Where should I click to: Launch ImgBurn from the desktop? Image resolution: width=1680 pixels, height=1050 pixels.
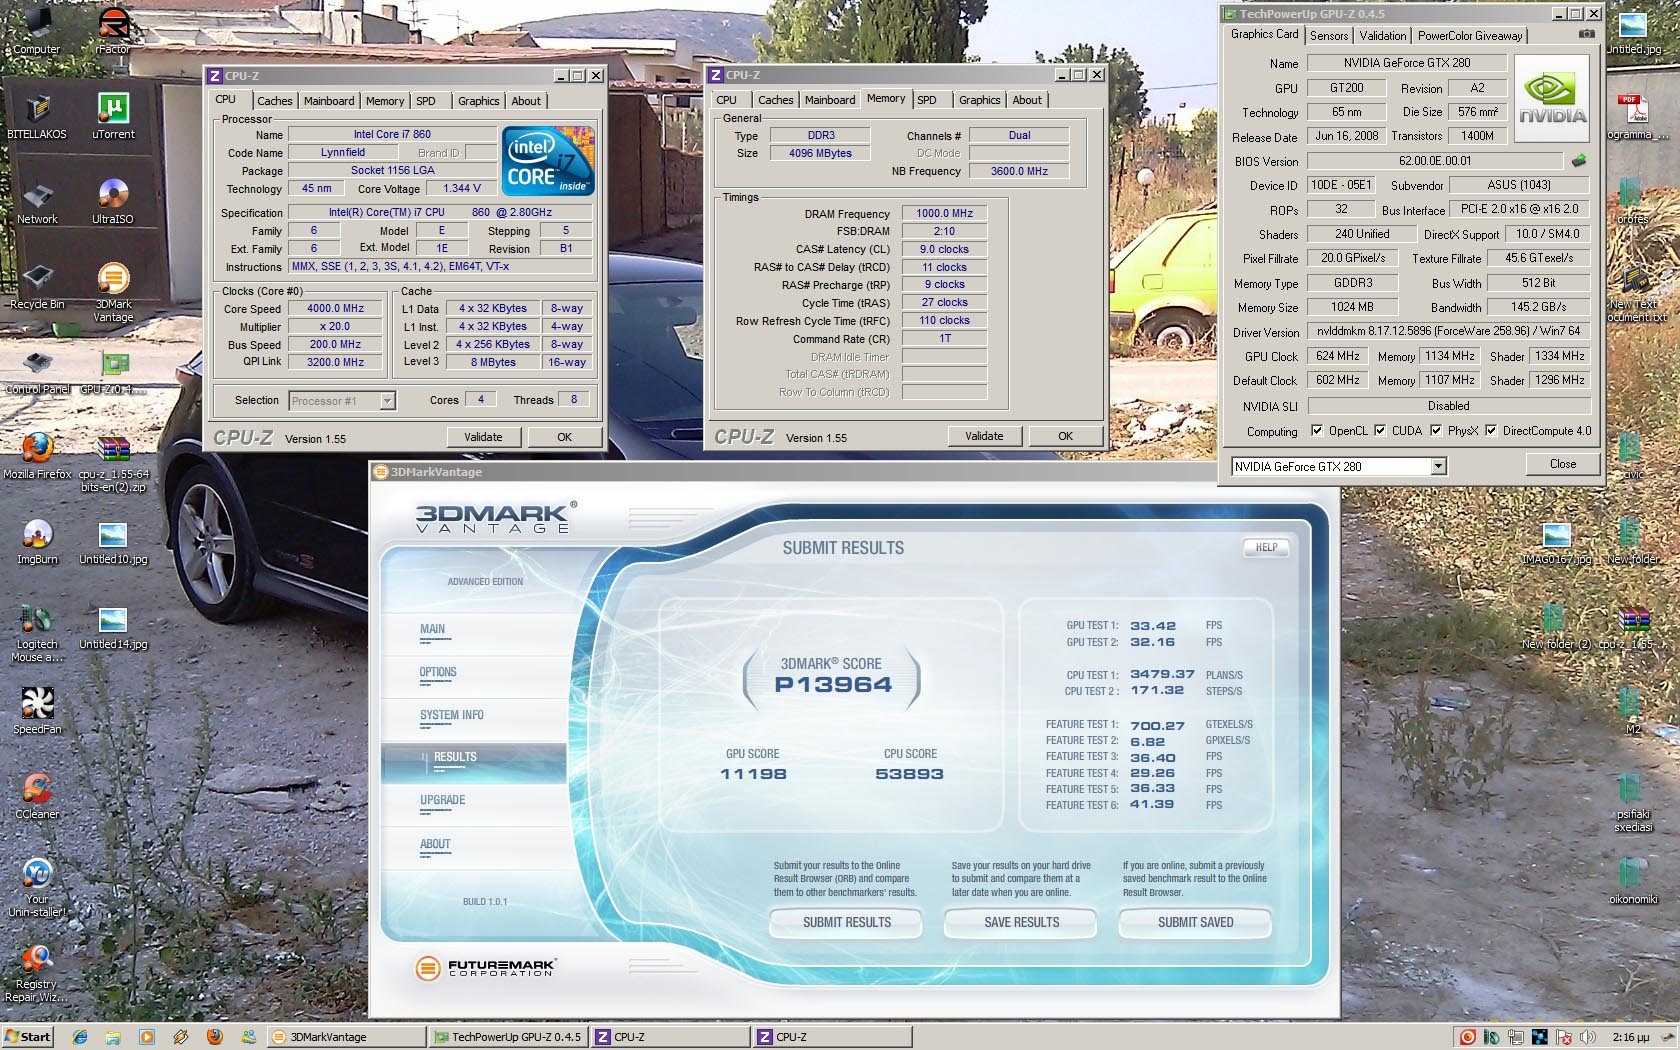coord(37,543)
